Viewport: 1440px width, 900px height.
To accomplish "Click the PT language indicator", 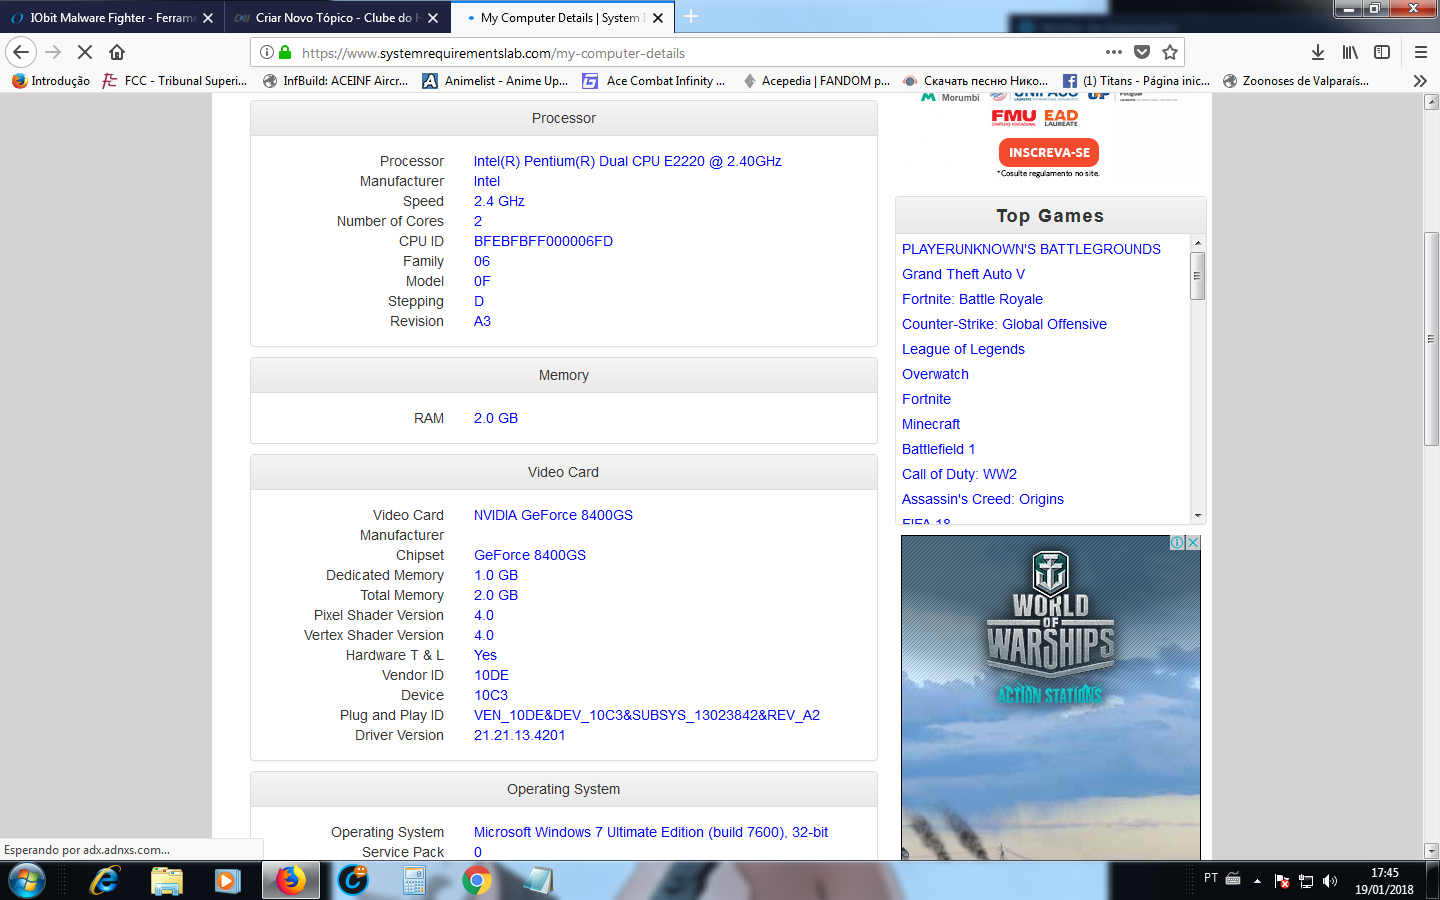I will 1211,878.
